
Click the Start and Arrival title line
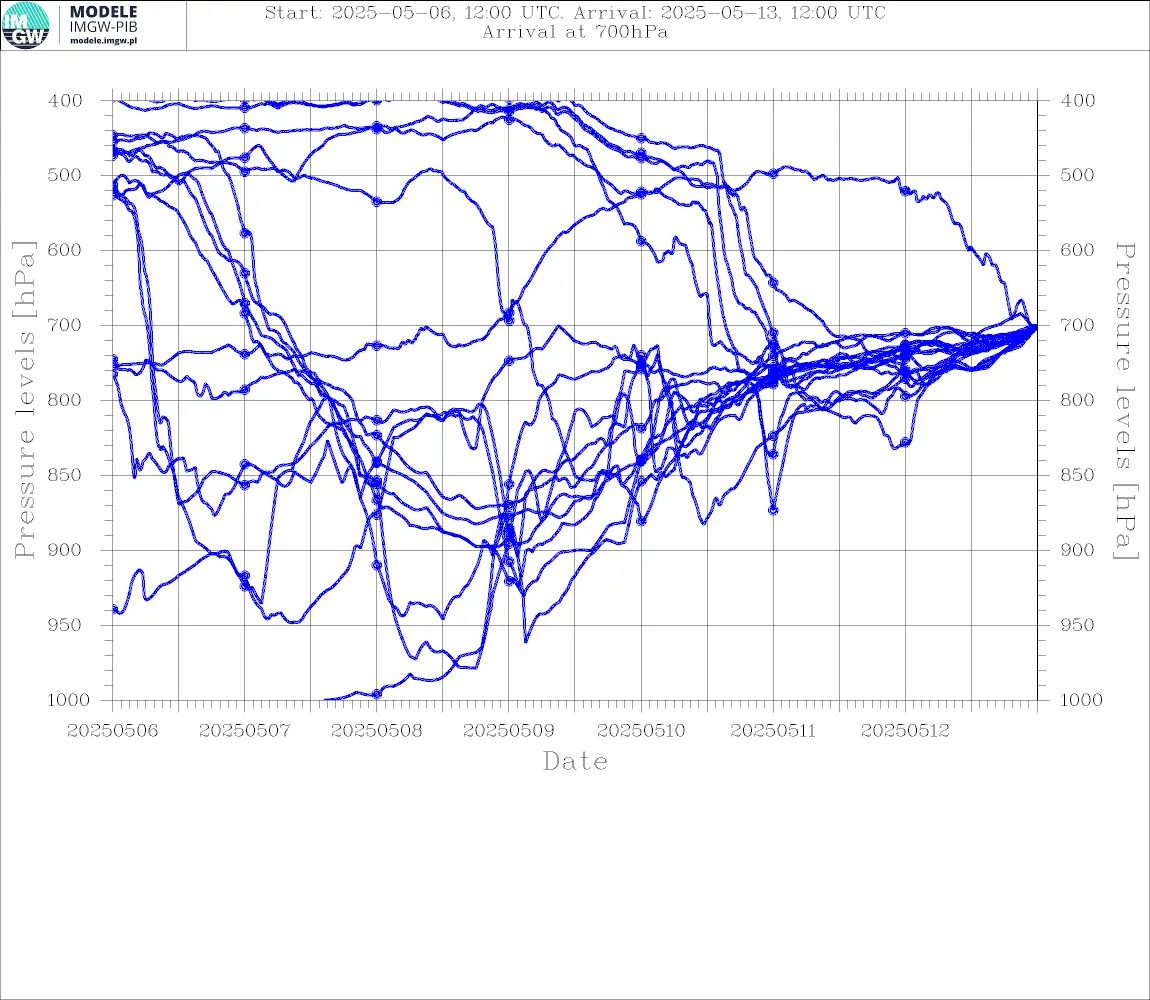[x=575, y=13]
